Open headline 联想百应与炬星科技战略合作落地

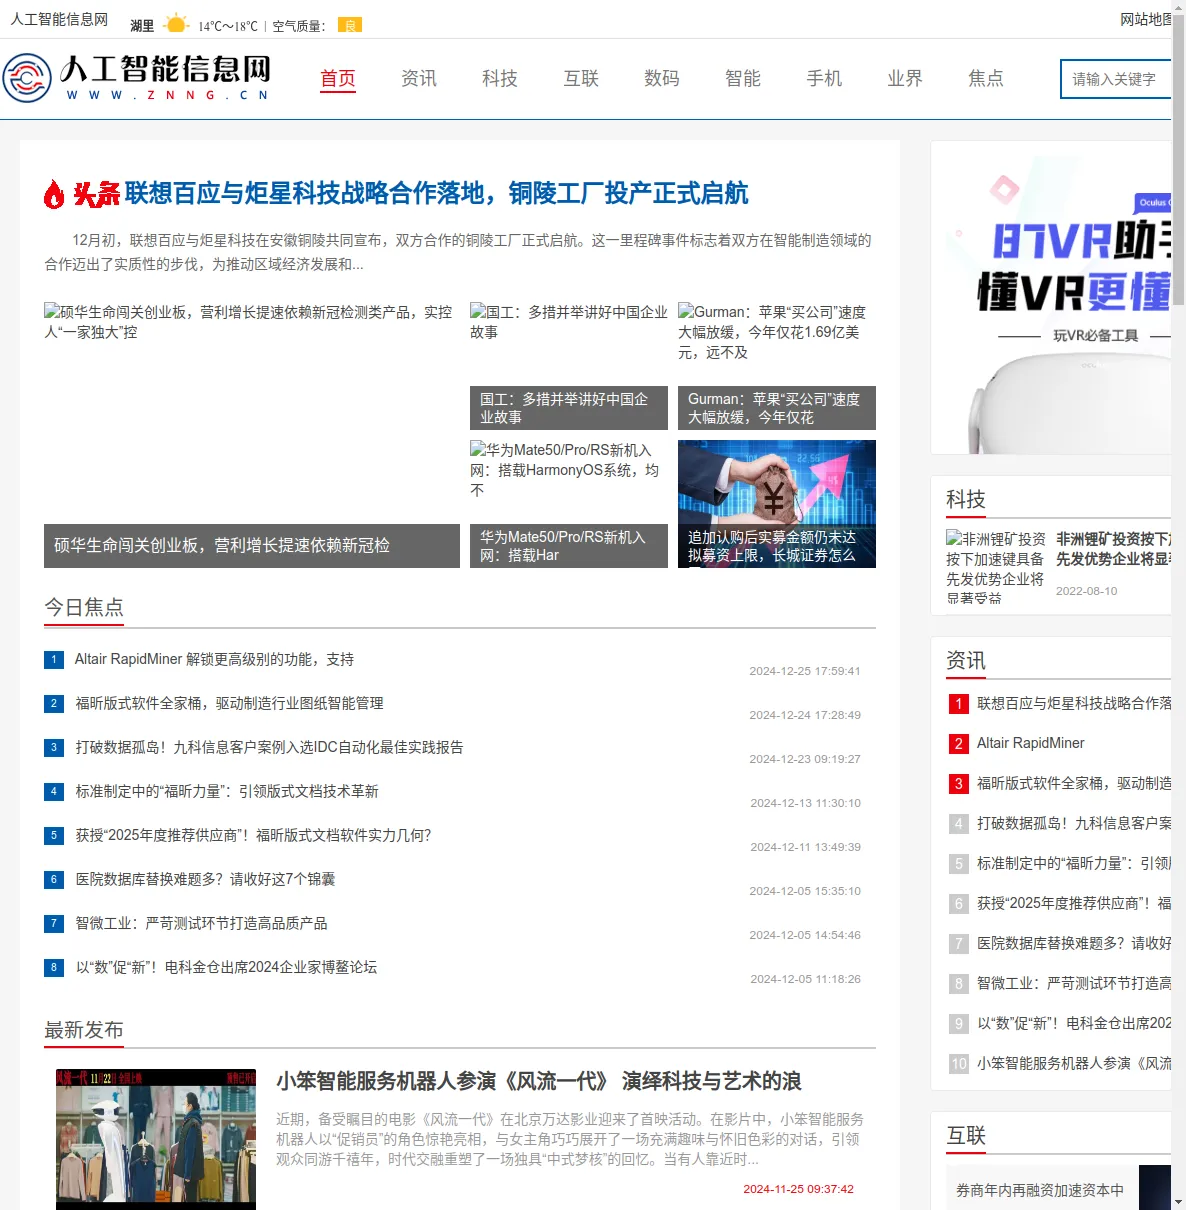tap(436, 193)
